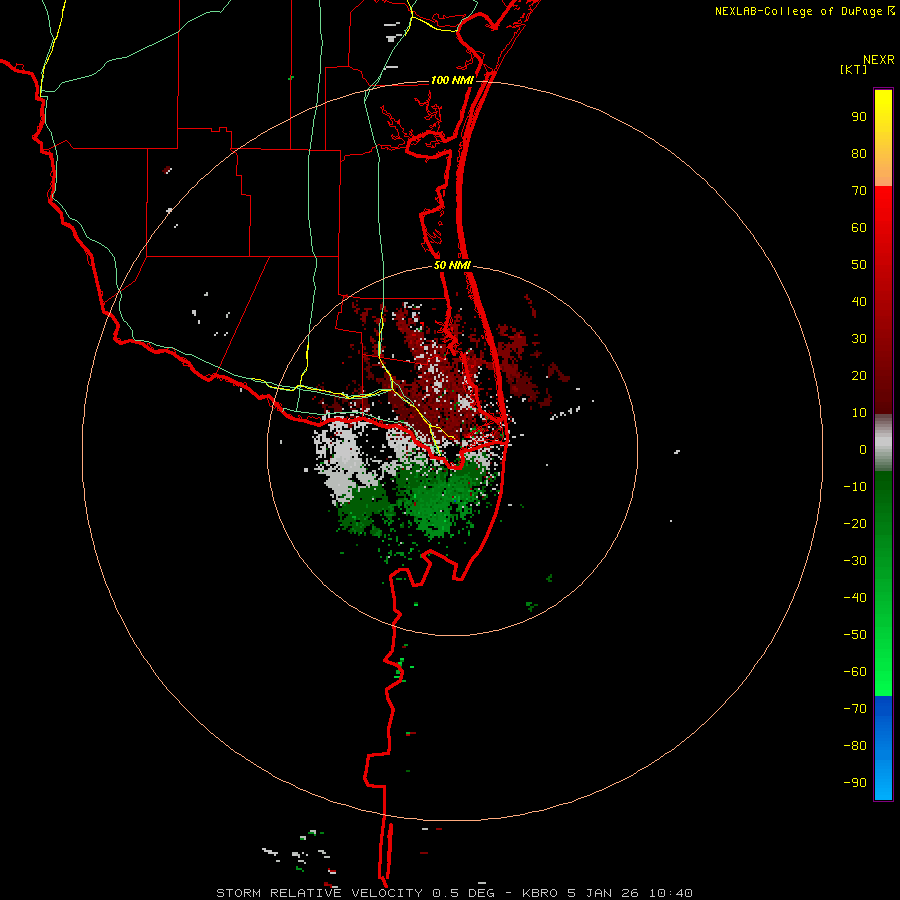Click the 20 value on velocity scale
This screenshot has height=900, width=900.
859,375
